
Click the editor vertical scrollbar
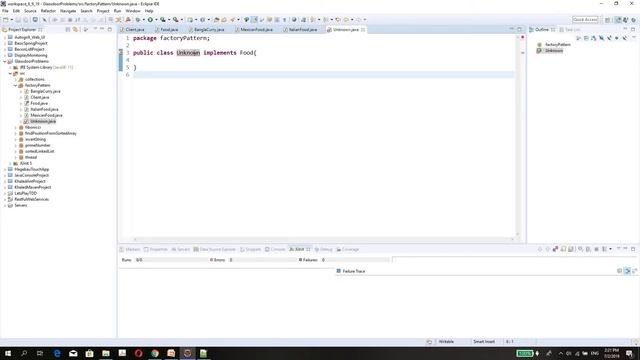[518, 135]
